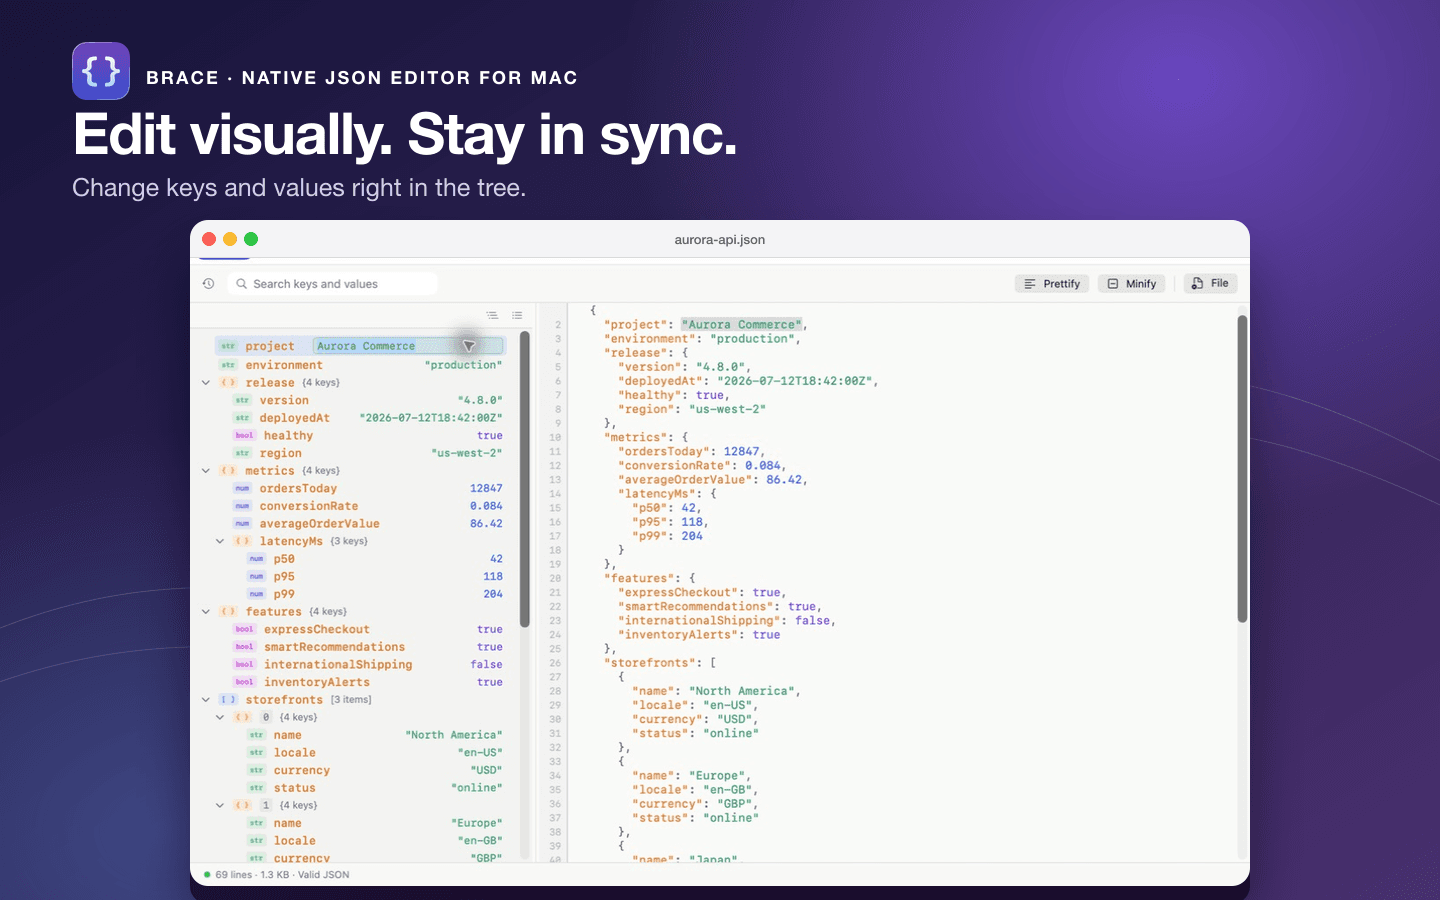1440x900 pixels.
Task: Collapse storefronts item 1 chevron
Action: 220,805
